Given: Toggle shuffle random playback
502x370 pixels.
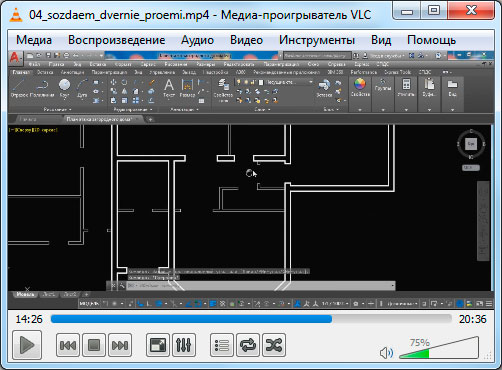Looking at the screenshot, I should (x=274, y=345).
